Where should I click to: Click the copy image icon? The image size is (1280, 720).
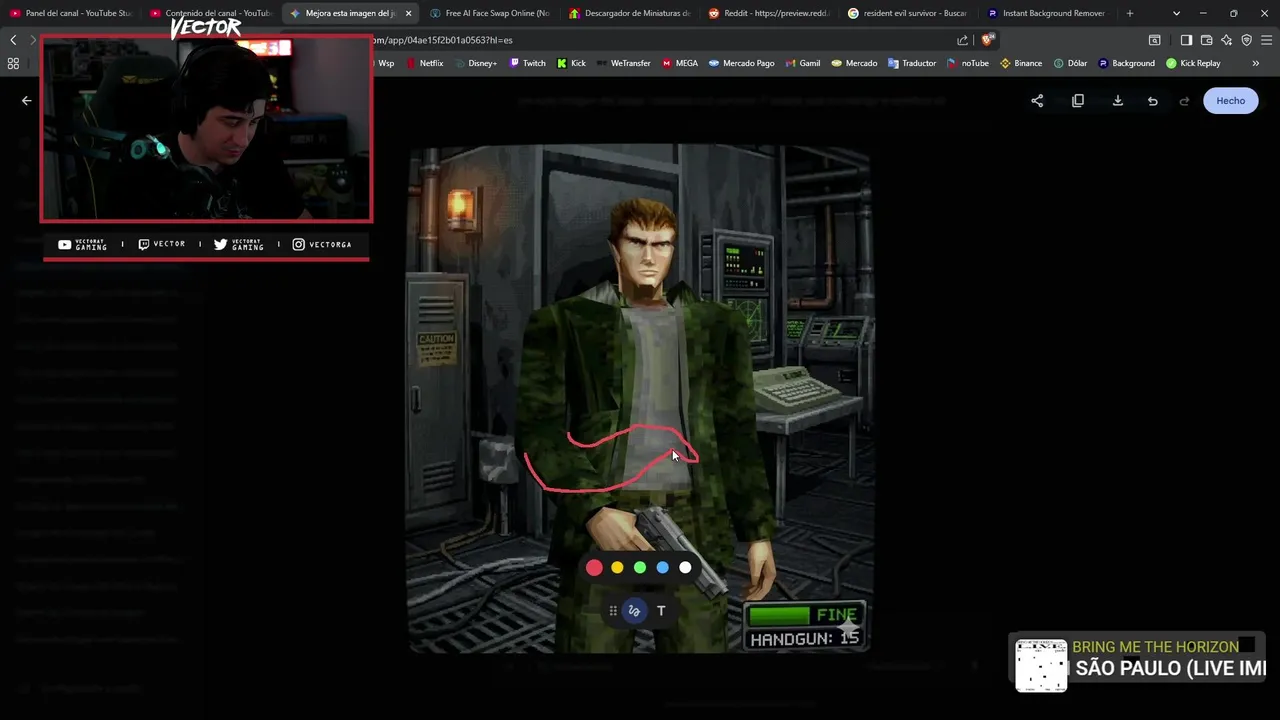(1078, 101)
